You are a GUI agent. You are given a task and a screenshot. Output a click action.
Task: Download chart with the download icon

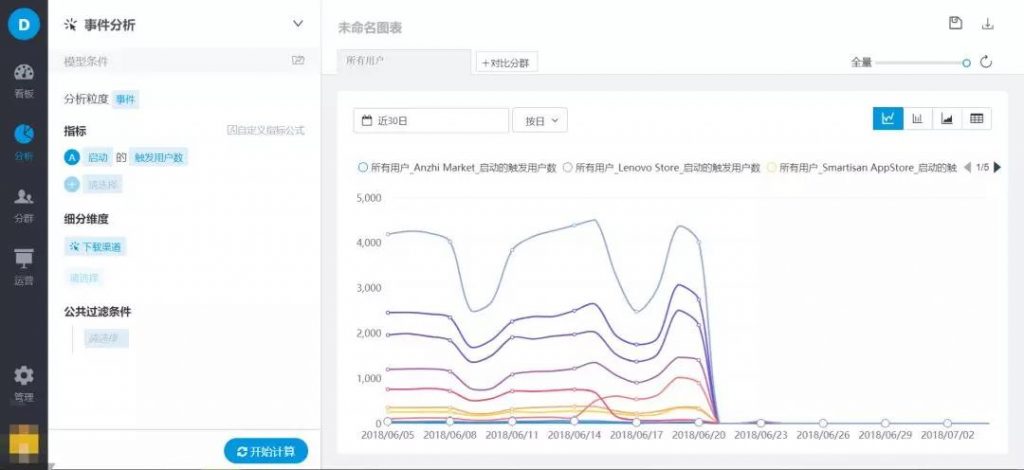[987, 24]
